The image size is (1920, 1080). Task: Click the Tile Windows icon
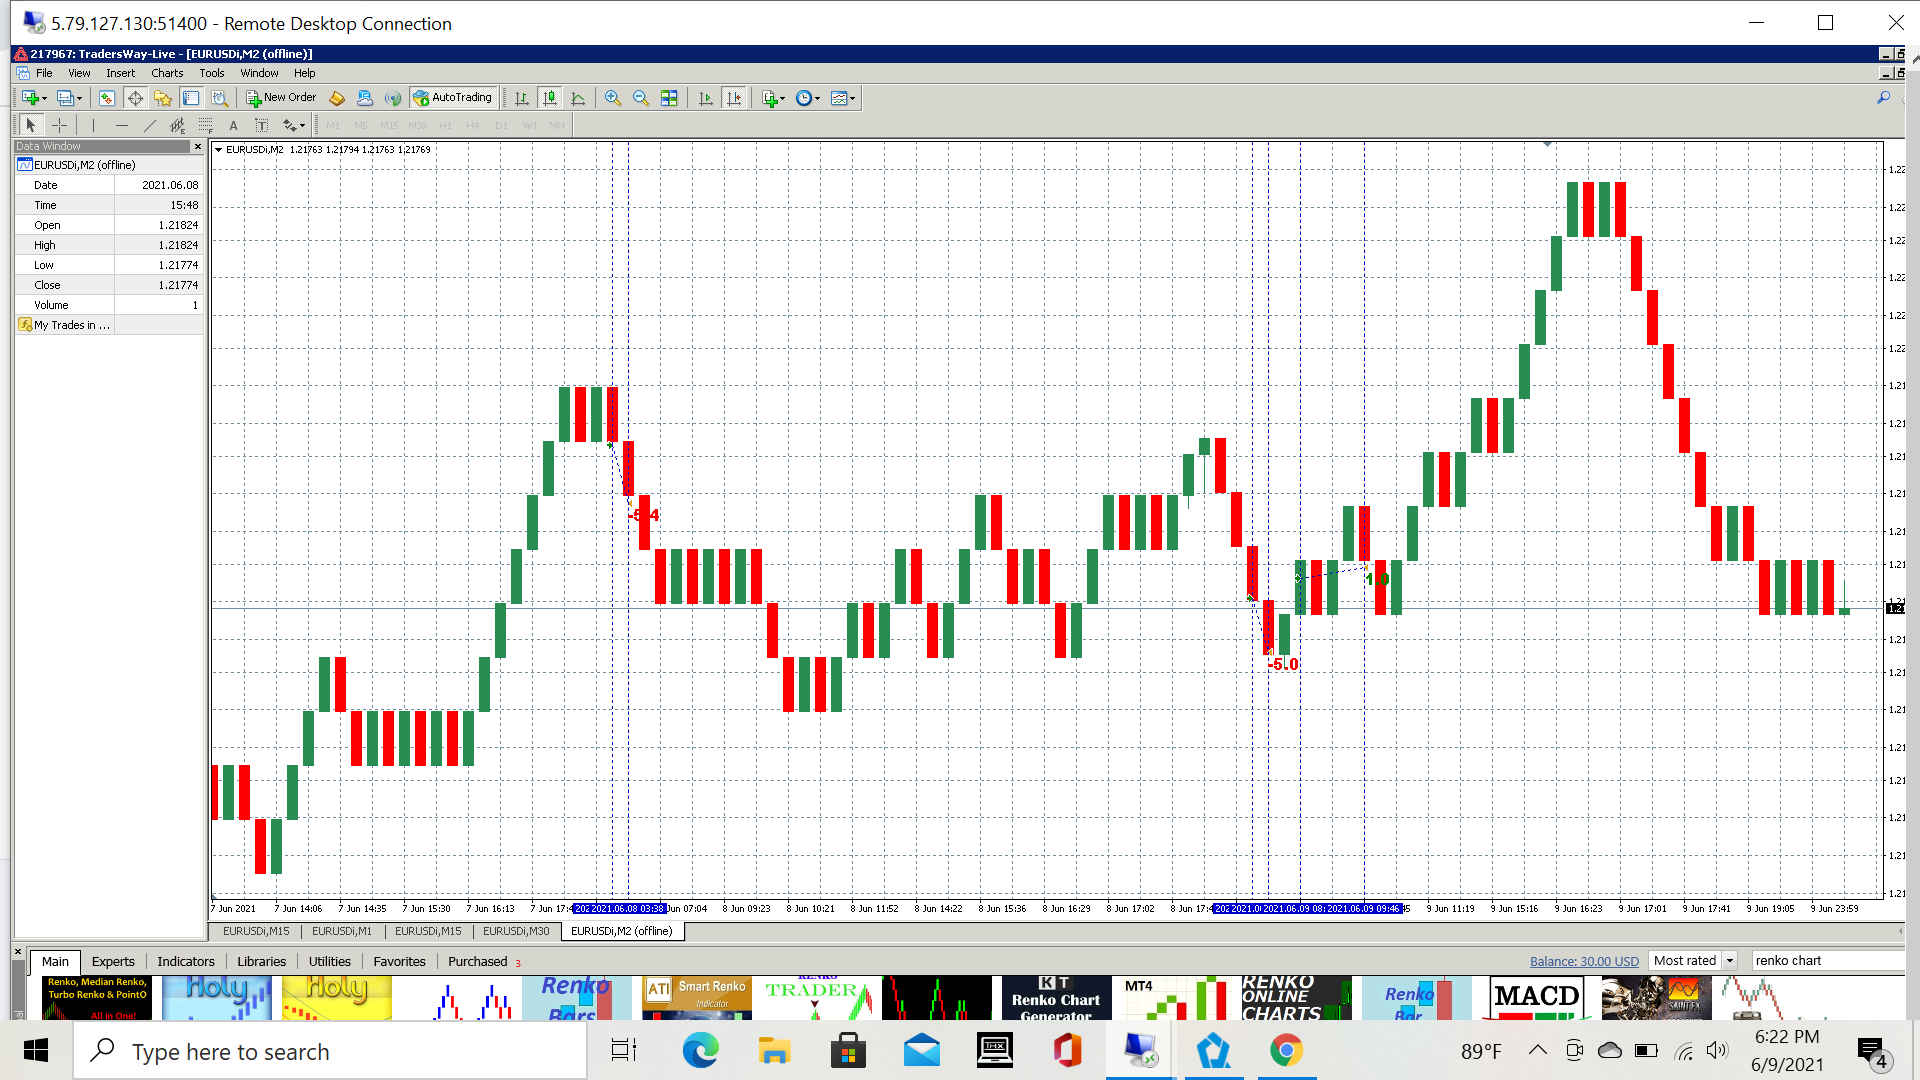coord(669,98)
